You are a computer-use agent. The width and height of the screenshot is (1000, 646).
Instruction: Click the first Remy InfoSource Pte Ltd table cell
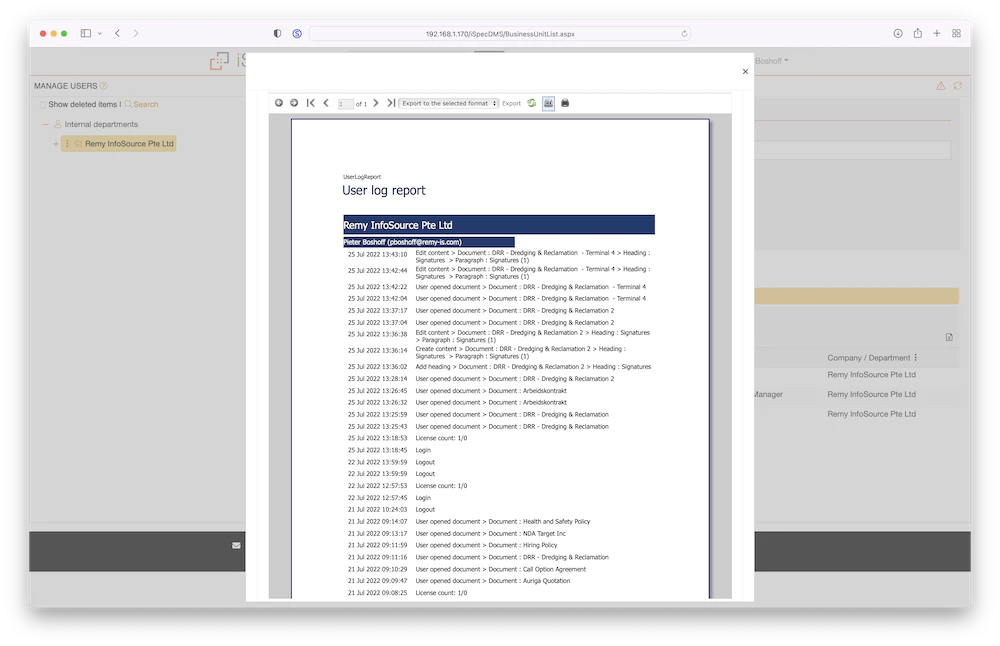[x=871, y=375]
